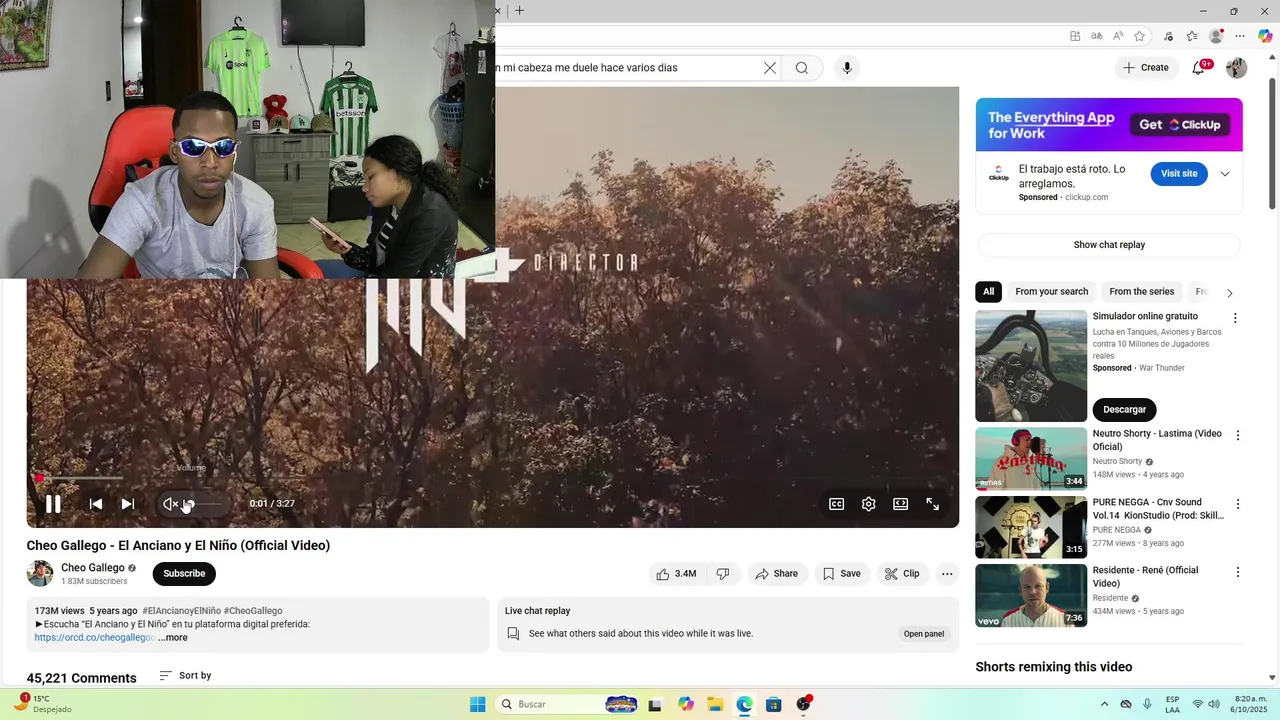Toggle closed captions on the player

[837, 504]
